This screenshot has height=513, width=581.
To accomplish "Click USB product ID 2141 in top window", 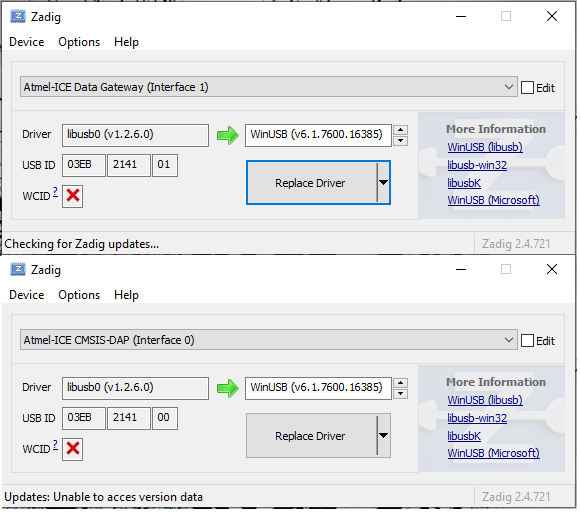I will tap(129, 165).
